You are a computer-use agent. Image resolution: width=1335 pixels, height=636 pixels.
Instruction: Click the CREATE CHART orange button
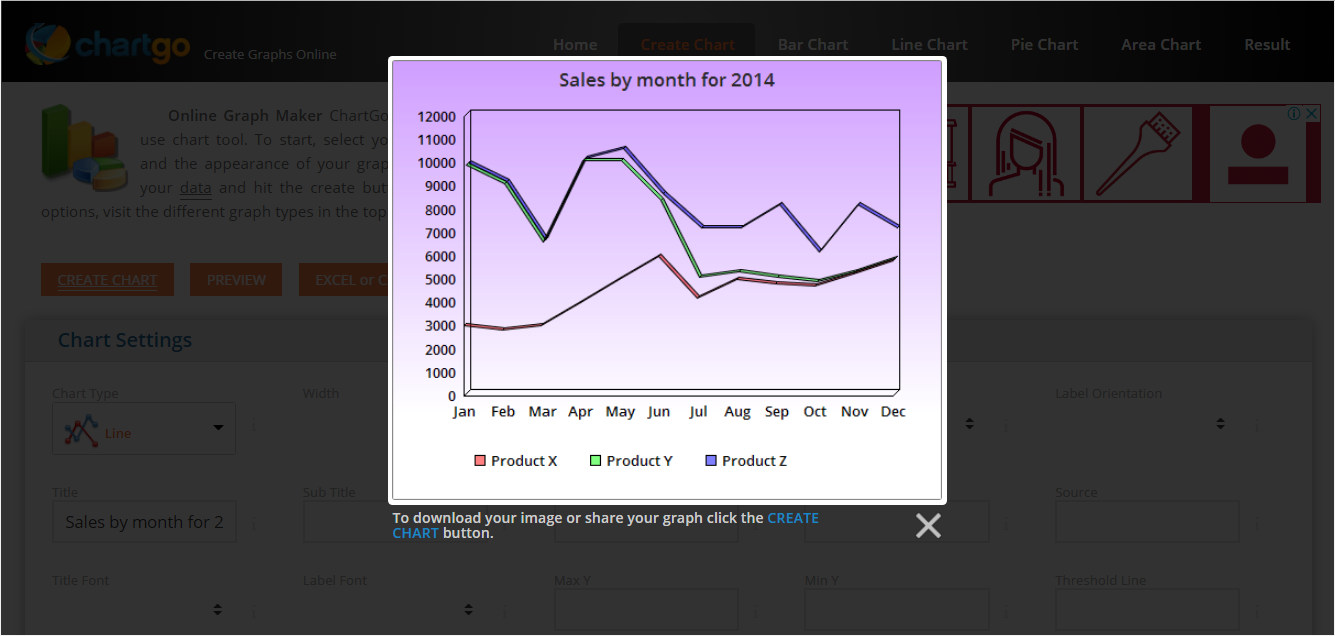coord(107,280)
